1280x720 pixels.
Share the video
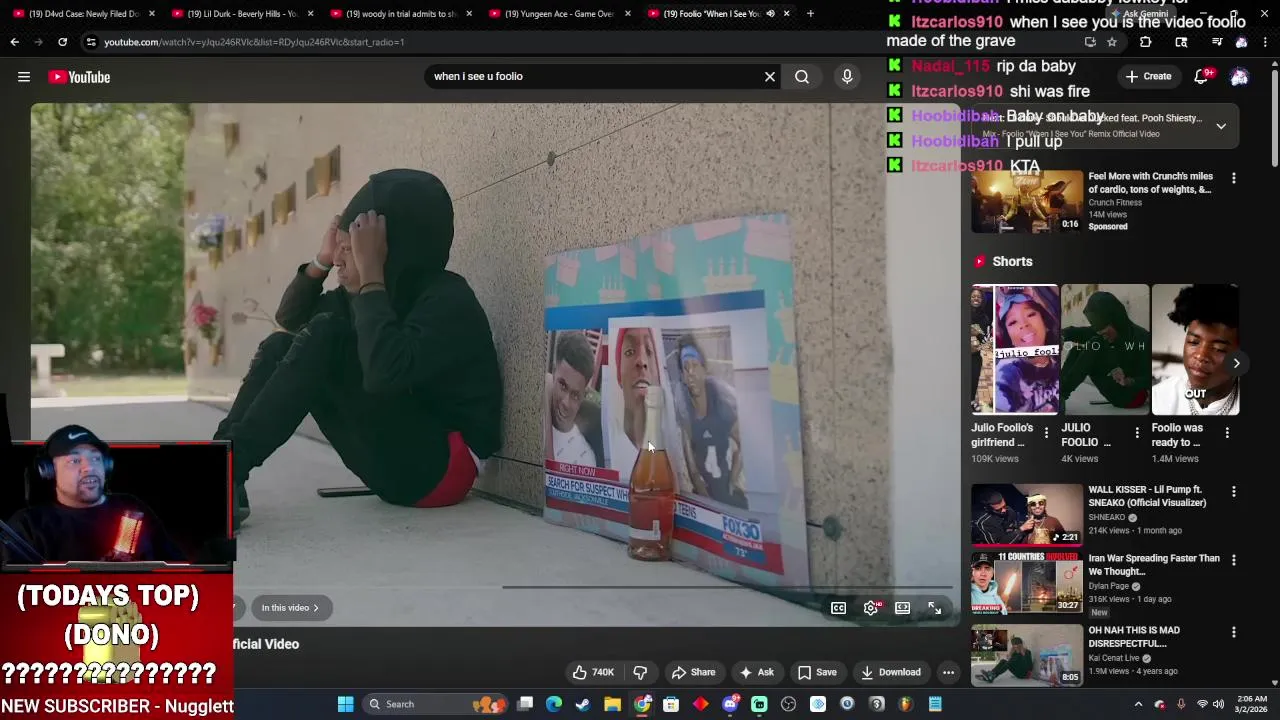[693, 672]
